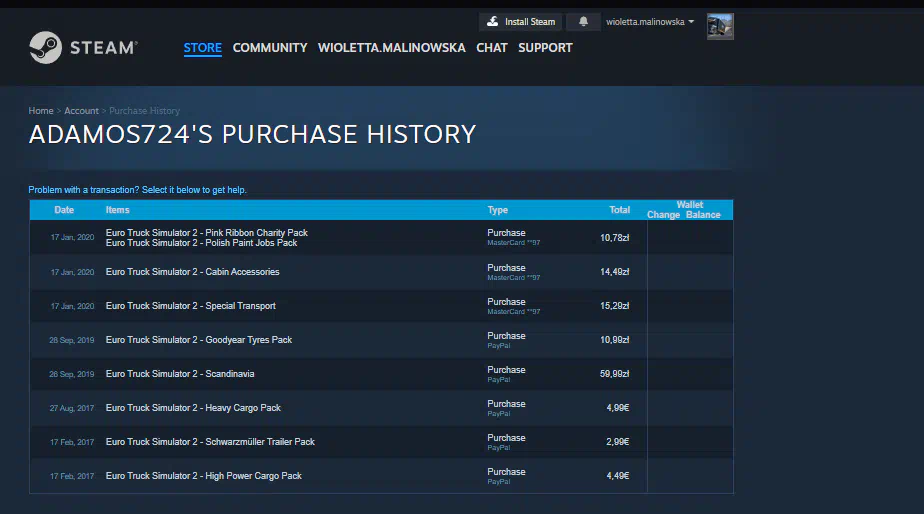The width and height of the screenshot is (924, 514).
Task: Select the Scandinavia transaction row
Action: pyautogui.click(x=381, y=374)
